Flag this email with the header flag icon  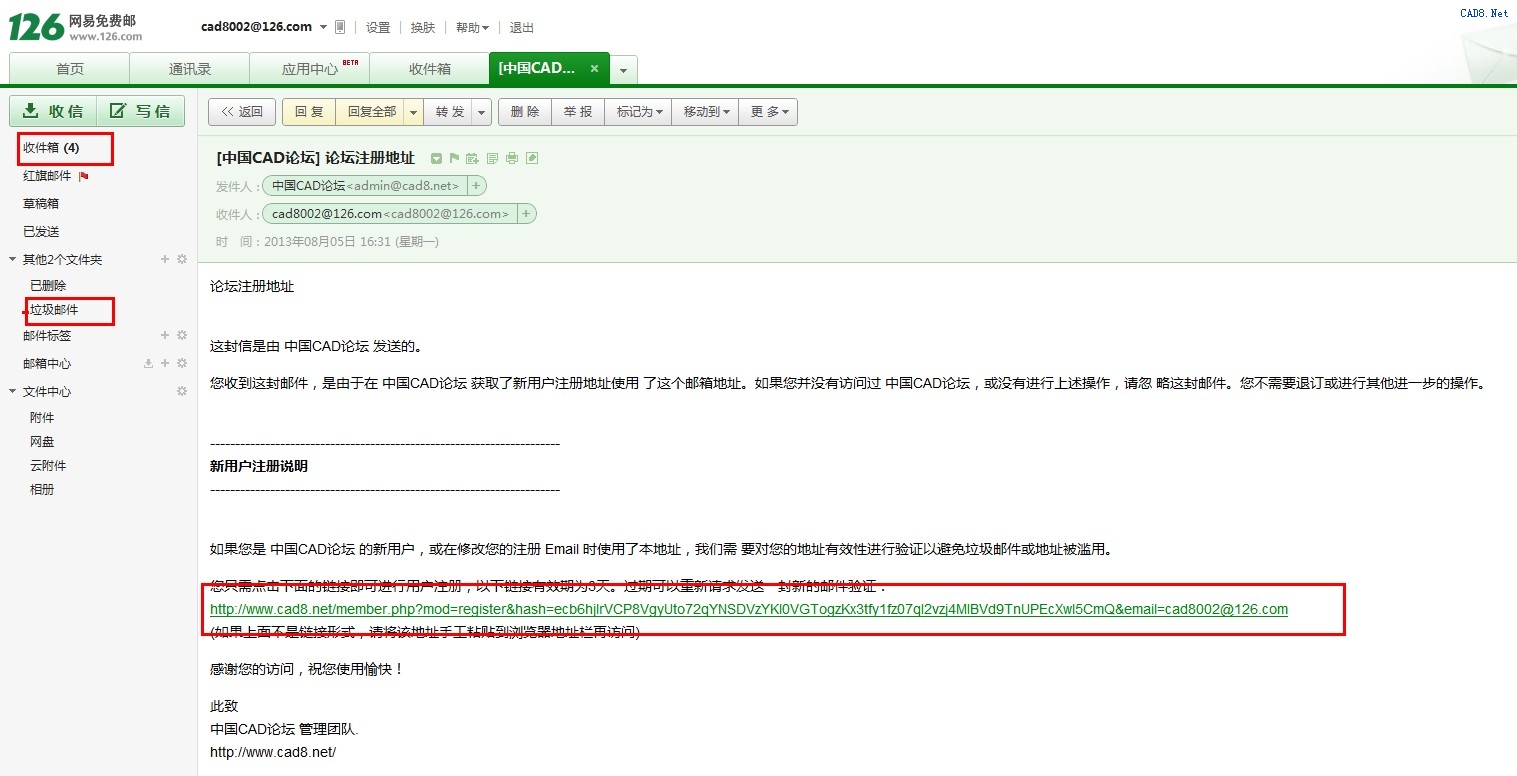454,158
